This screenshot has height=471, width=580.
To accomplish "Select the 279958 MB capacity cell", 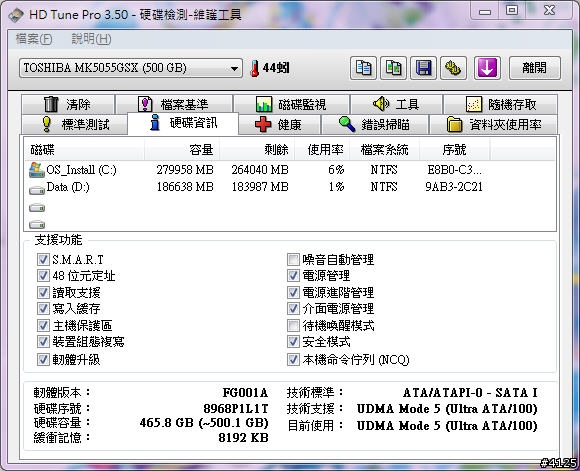I will 185,170.
